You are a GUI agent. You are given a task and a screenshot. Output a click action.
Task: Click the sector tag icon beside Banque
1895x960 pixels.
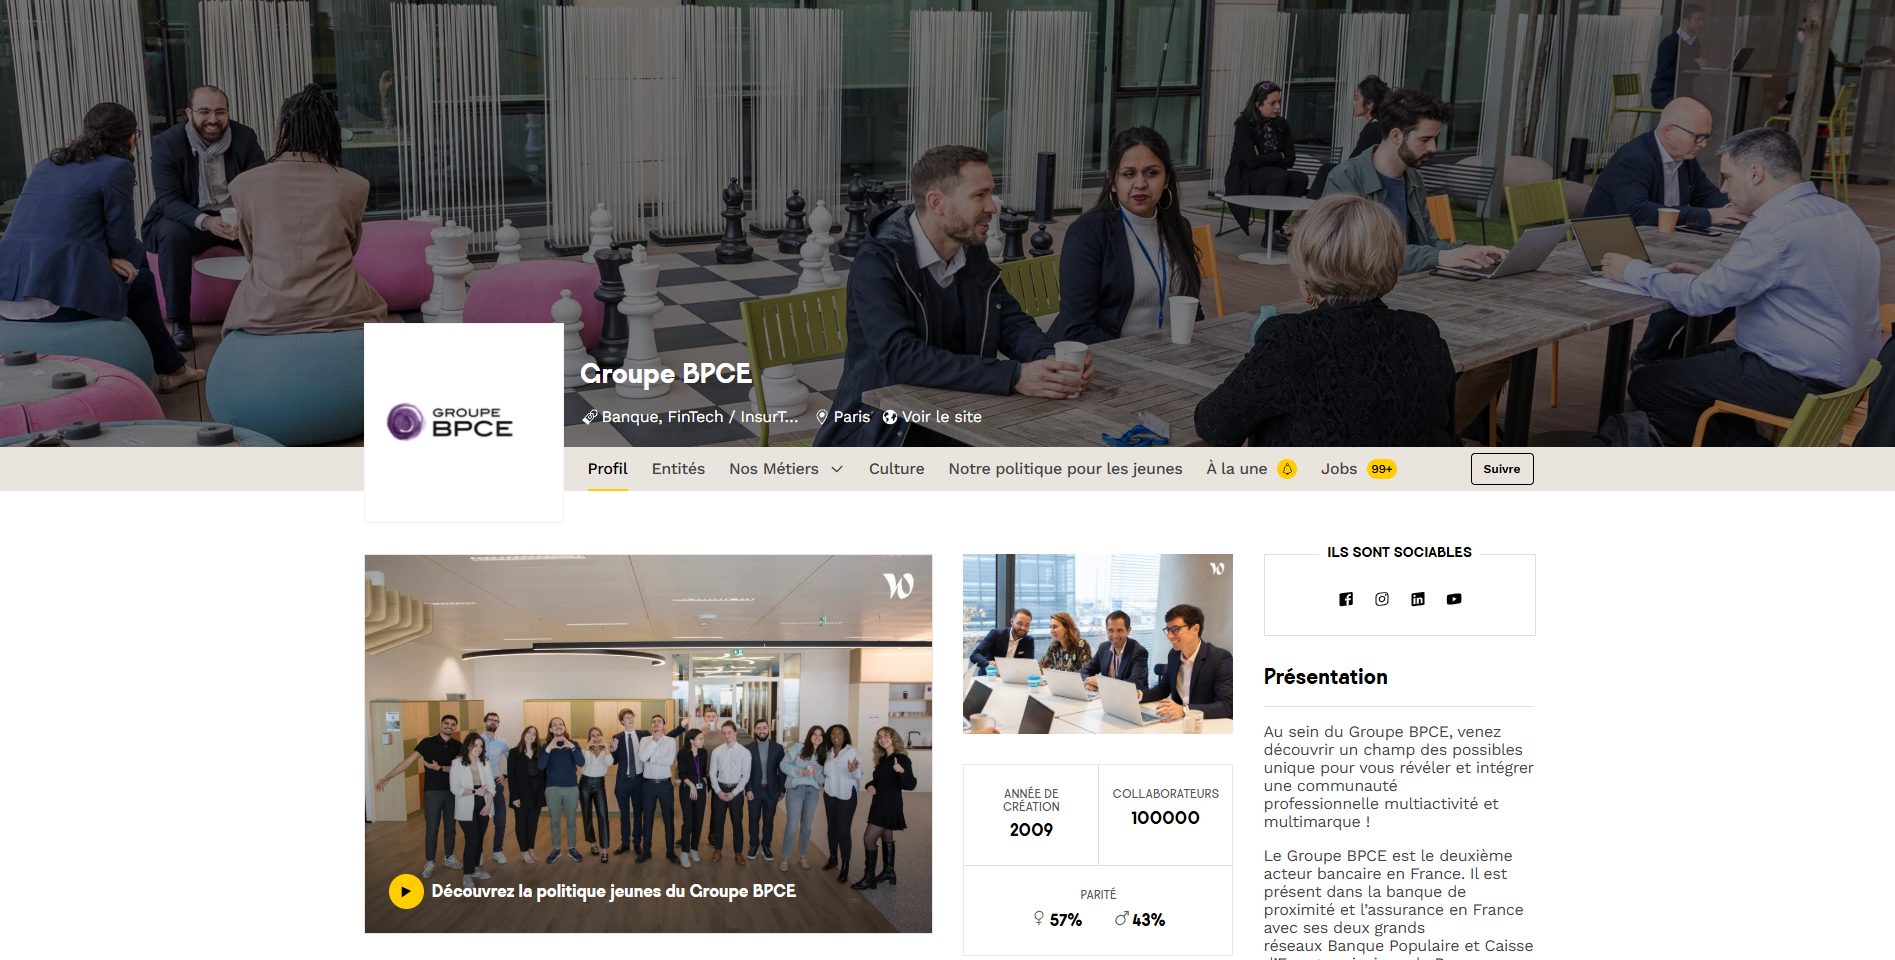point(590,417)
